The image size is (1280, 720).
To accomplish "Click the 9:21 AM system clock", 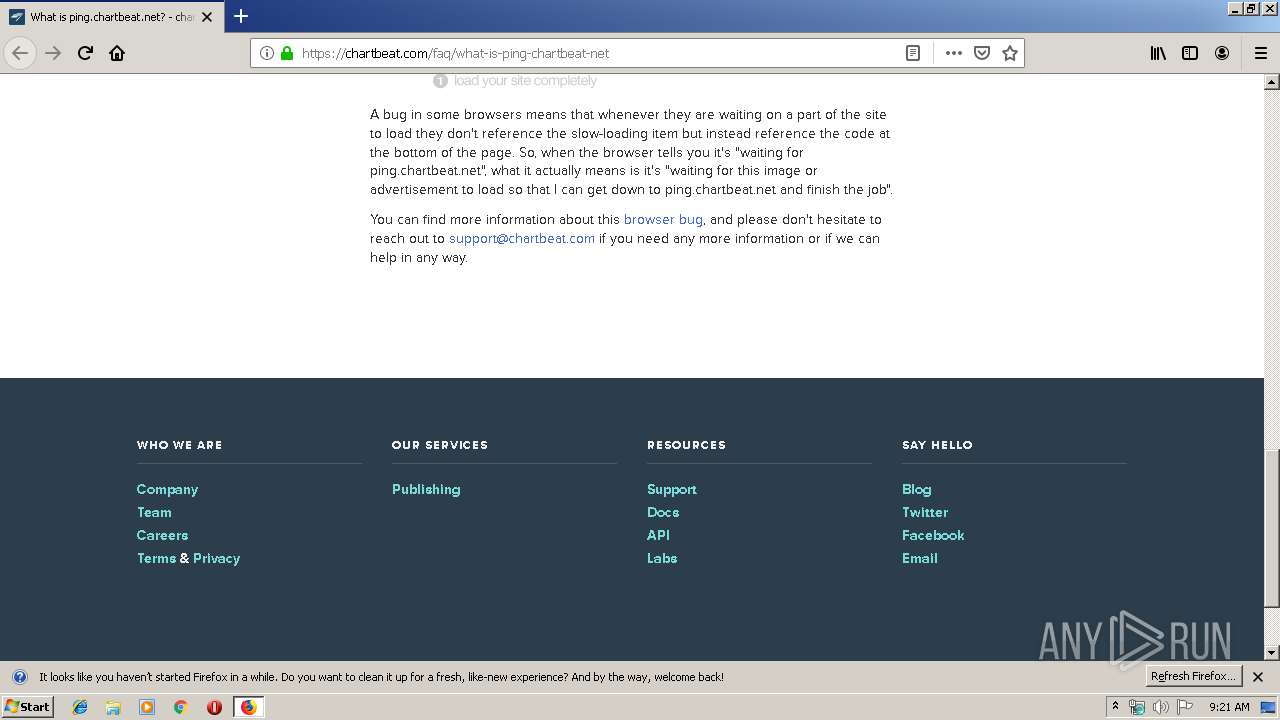I will pos(1229,707).
